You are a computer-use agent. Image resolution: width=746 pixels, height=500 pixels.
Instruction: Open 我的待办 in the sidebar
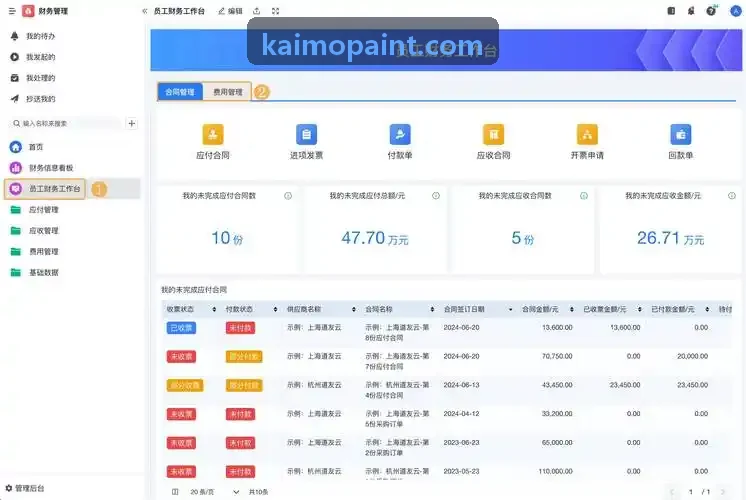(x=40, y=36)
